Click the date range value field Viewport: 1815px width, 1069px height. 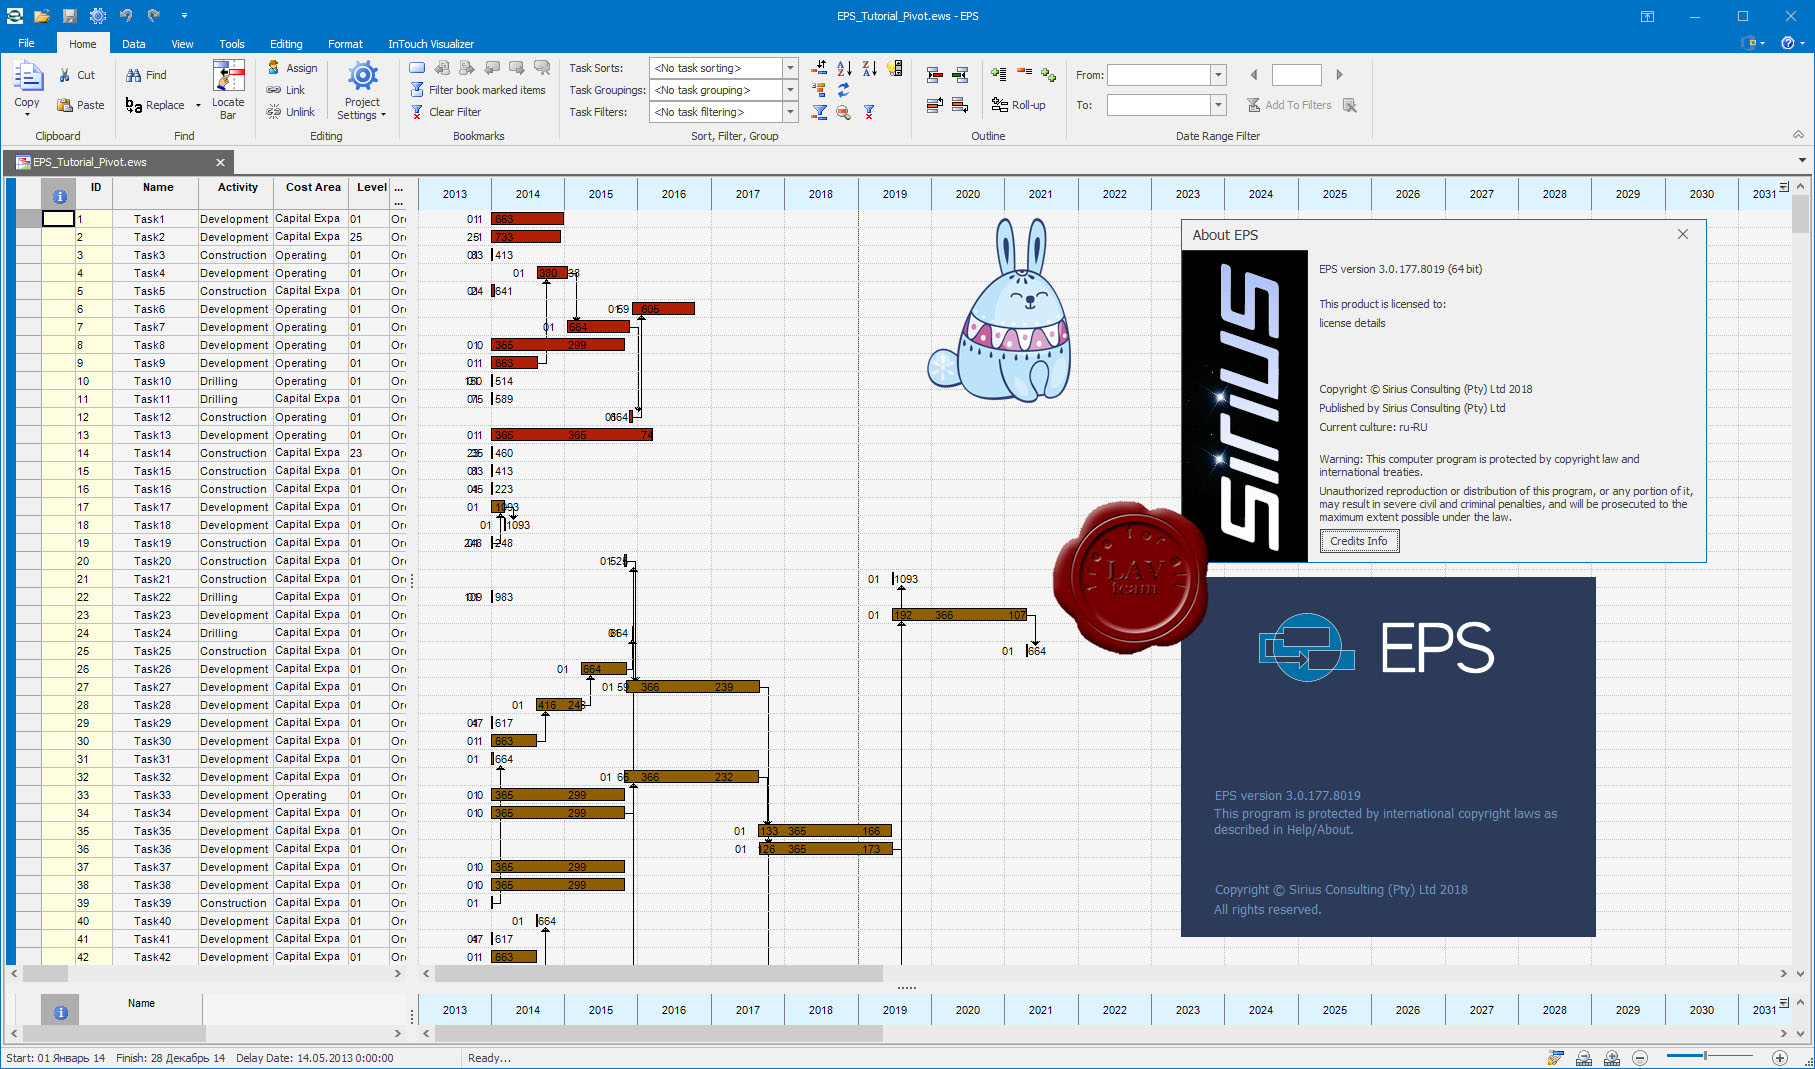[1297, 75]
